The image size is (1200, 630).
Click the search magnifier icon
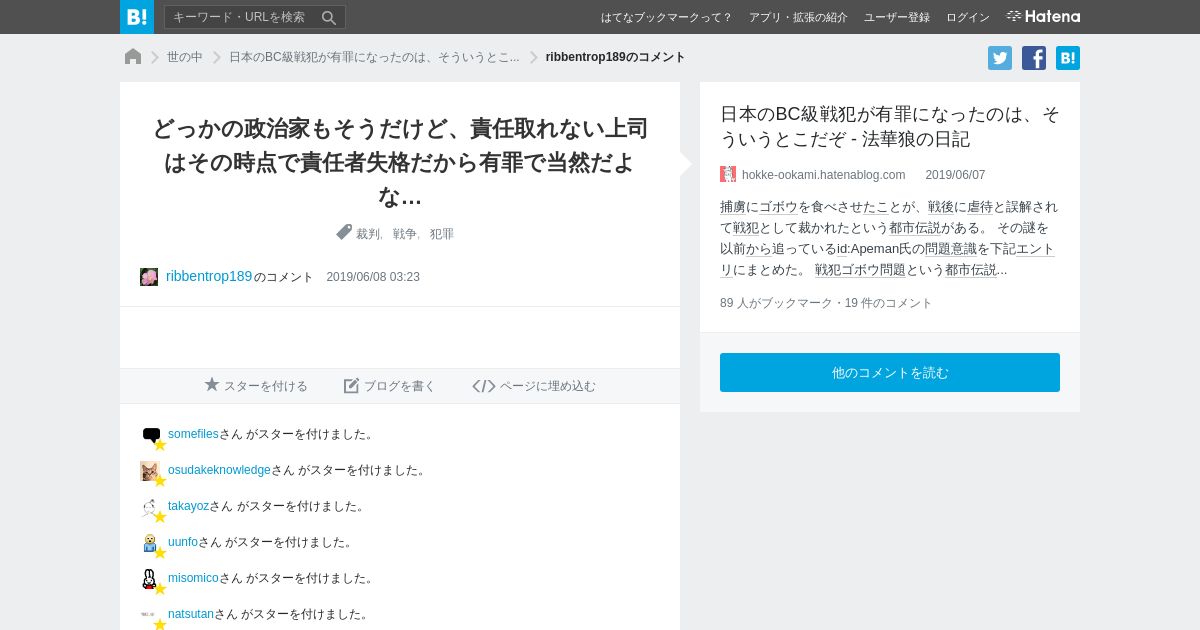(329, 17)
